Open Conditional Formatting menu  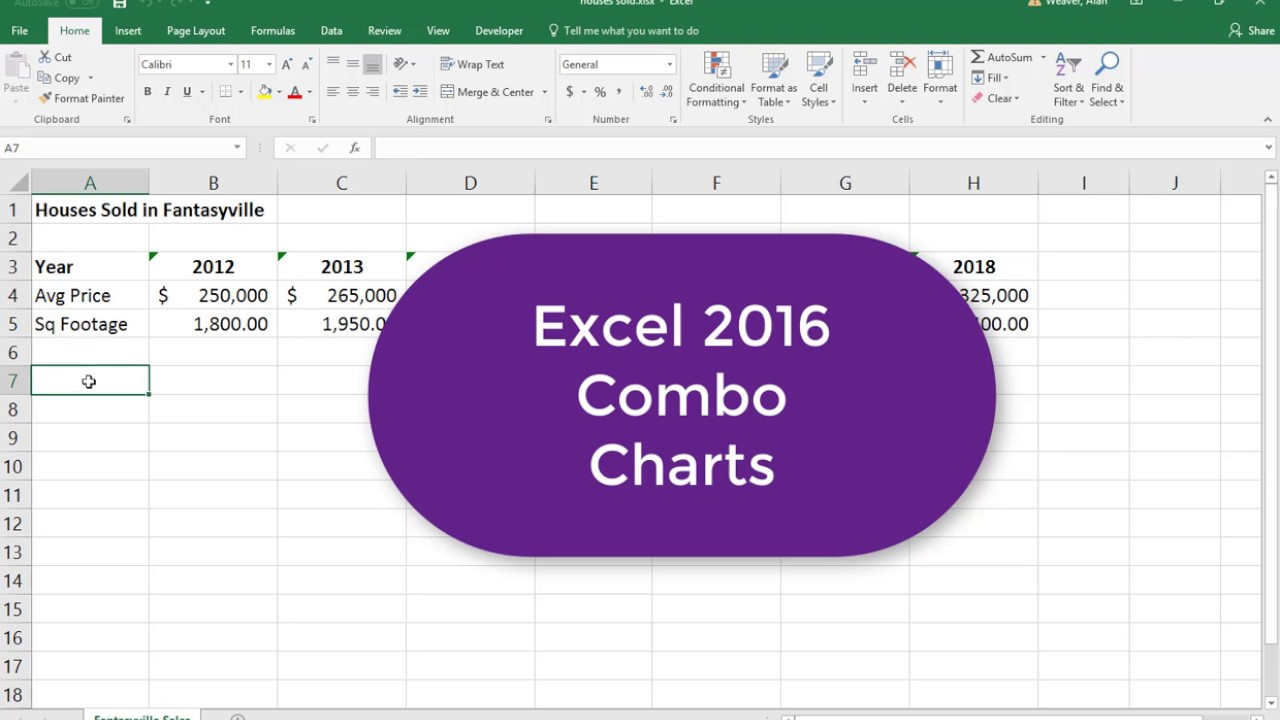[716, 80]
